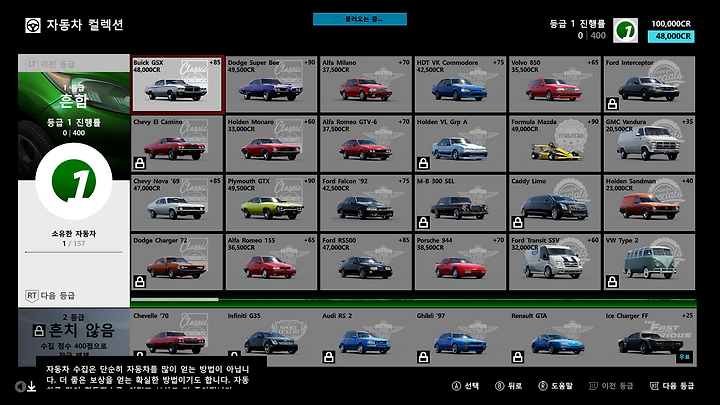Click the steering wheel collection icon
The width and height of the screenshot is (720, 405).
(x=33, y=25)
